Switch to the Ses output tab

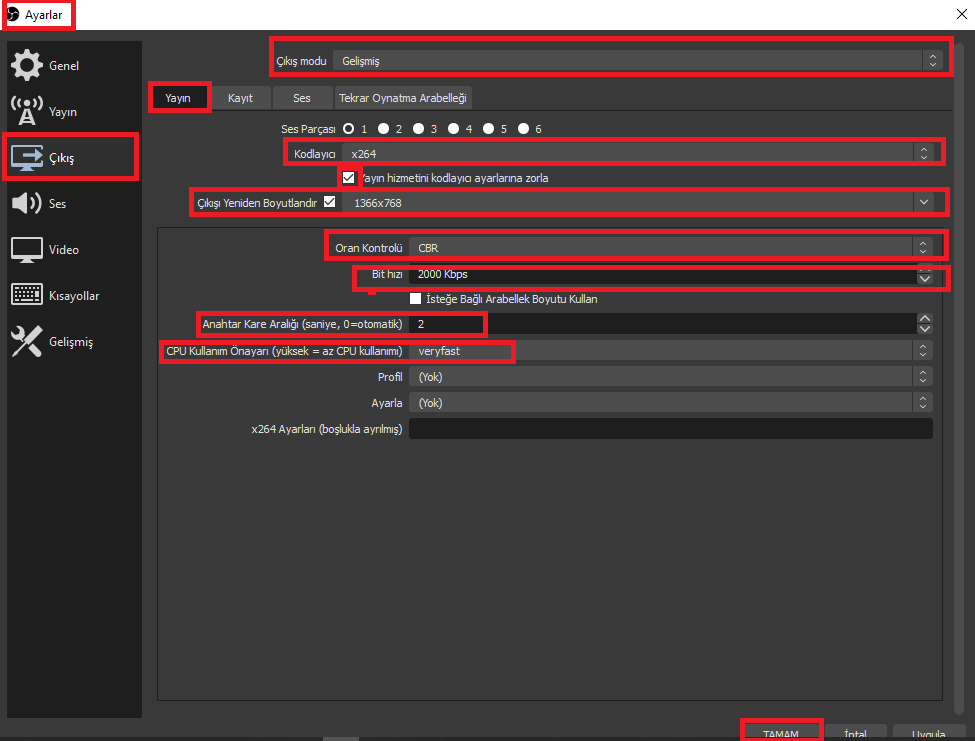[302, 98]
